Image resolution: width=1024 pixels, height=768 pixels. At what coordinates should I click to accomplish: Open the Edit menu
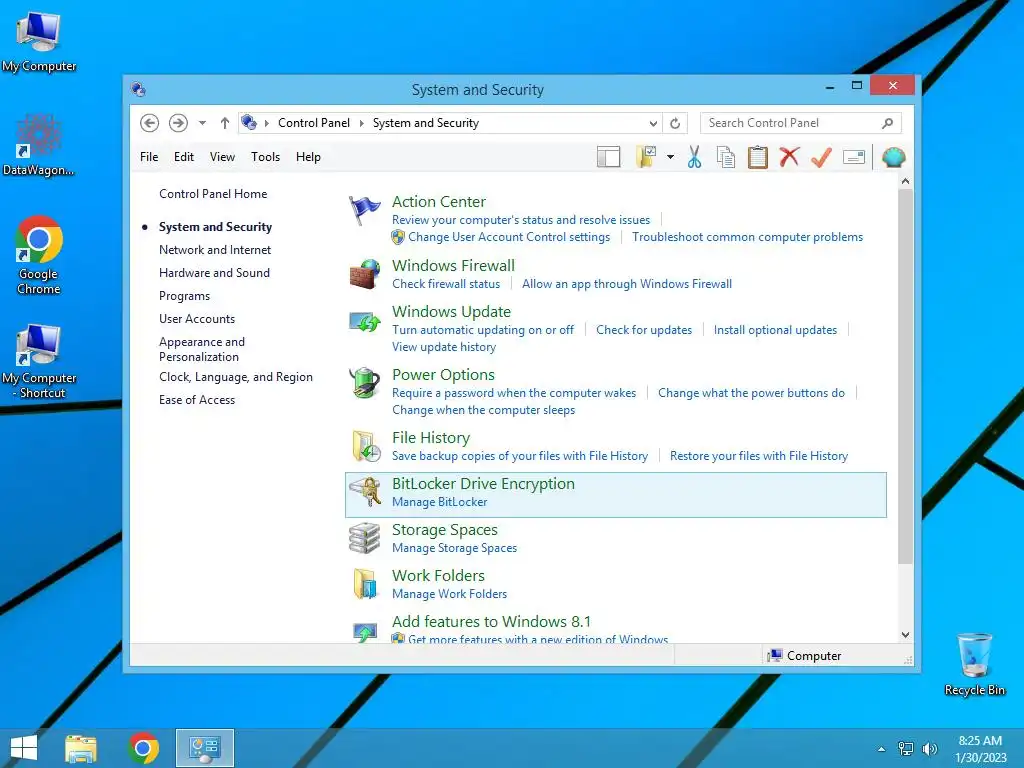(184, 157)
